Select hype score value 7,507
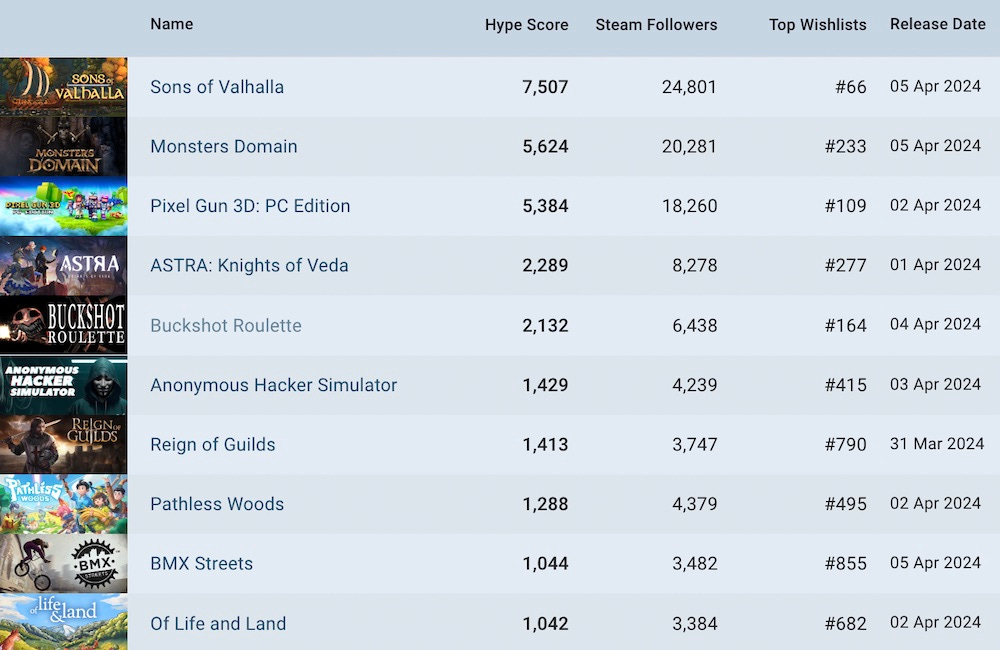Screen dimensions: 1000x650 pos(545,87)
